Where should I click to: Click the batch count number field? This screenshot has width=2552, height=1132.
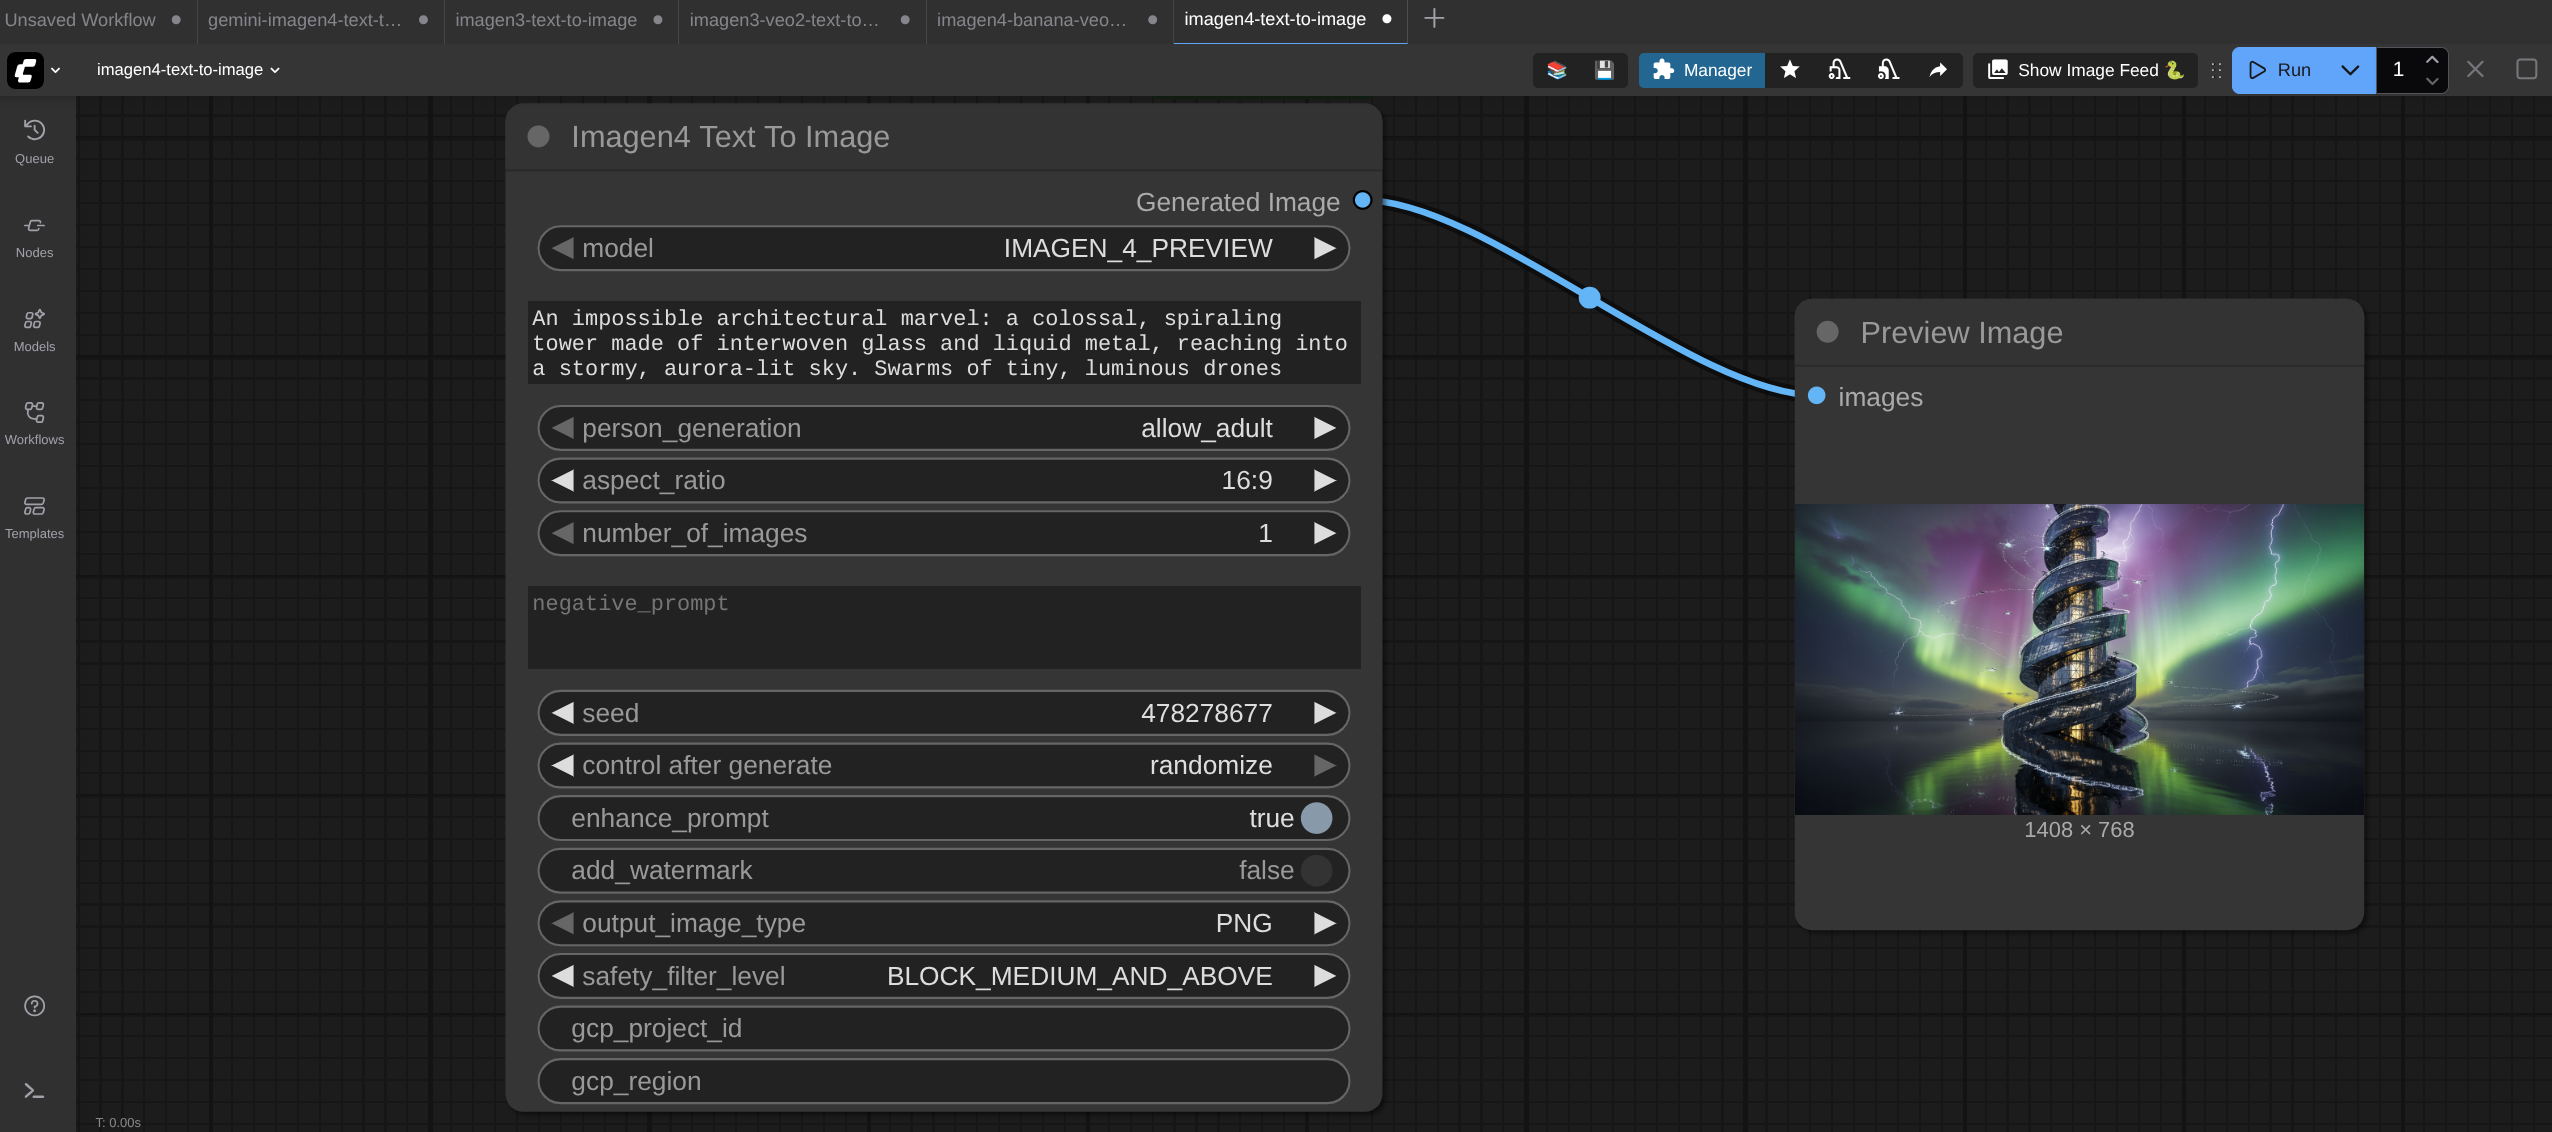tap(2398, 70)
